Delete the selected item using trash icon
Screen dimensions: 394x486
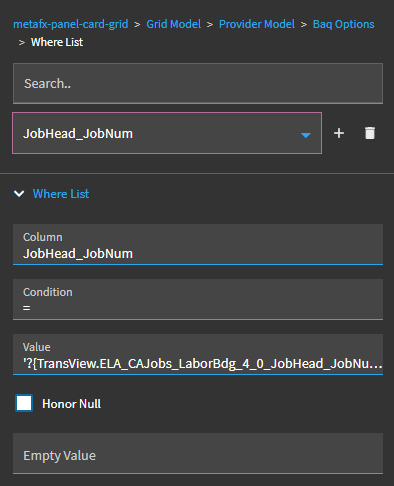point(370,133)
